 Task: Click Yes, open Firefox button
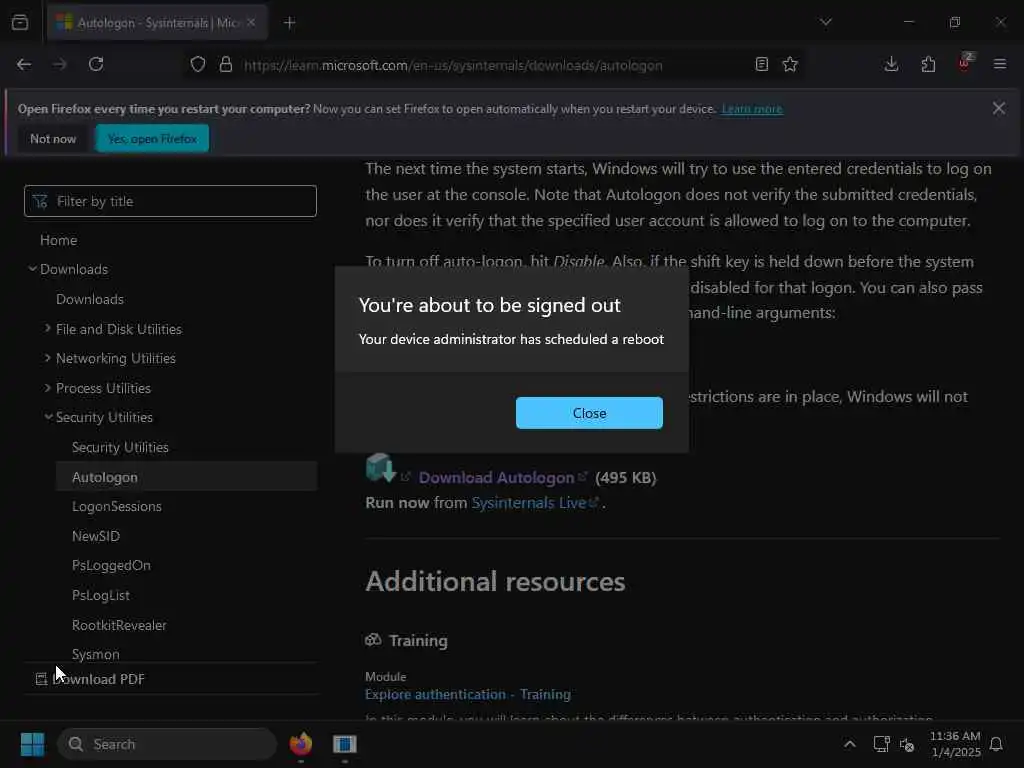pos(152,138)
